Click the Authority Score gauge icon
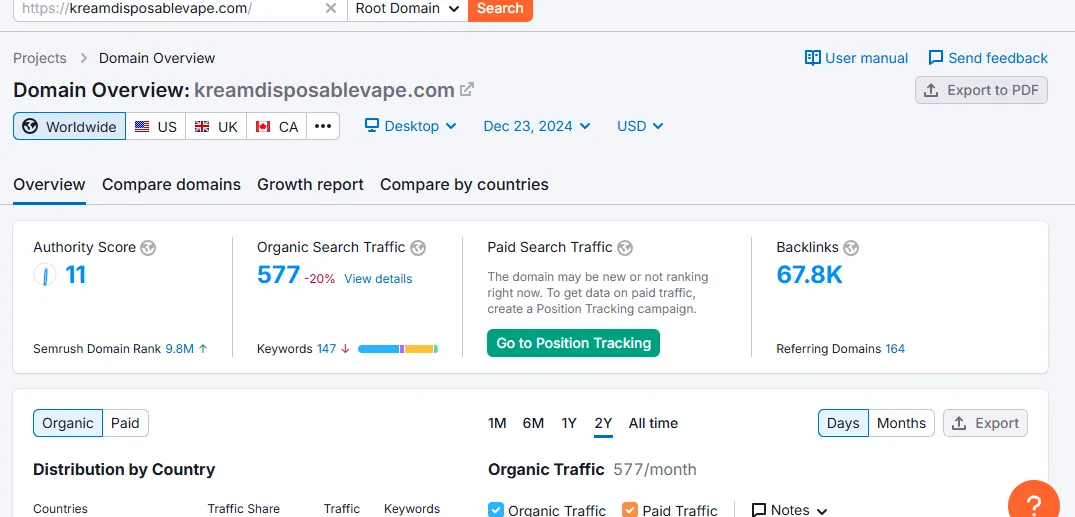Viewport: 1075px width, 517px height. coord(45,275)
